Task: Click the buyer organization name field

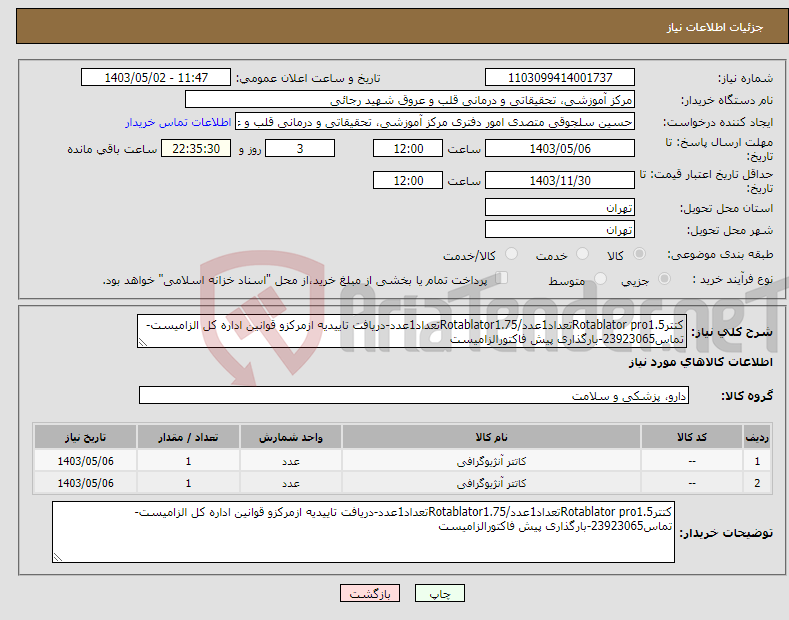Action: (410, 100)
